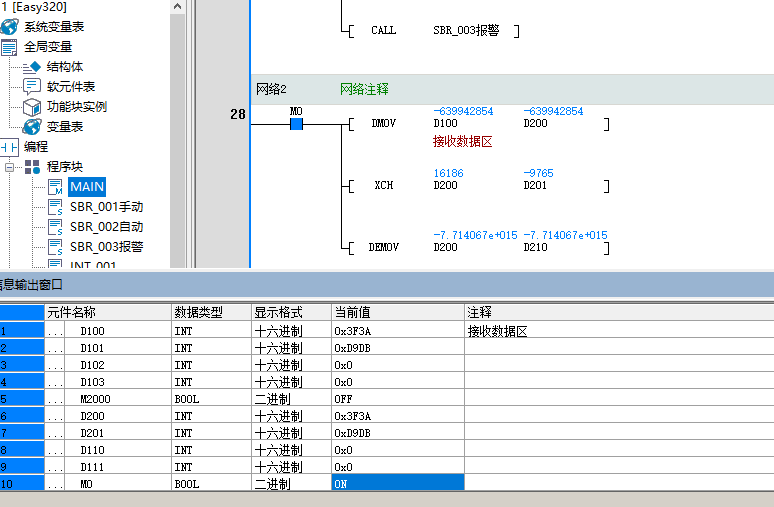Screen dimensions: 774x507
Task: Click the 编程 ladder contact icon
Action: [x=10, y=147]
